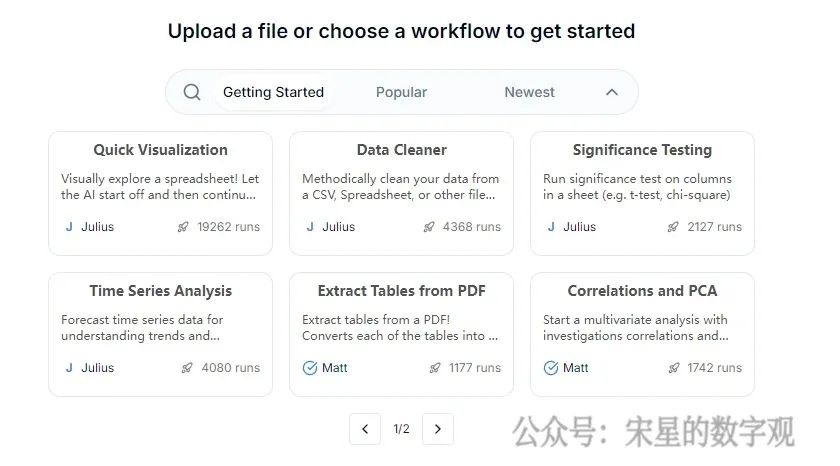Click the Julius logo on Significance Testing card
The width and height of the screenshot is (840, 466).
pos(551,227)
